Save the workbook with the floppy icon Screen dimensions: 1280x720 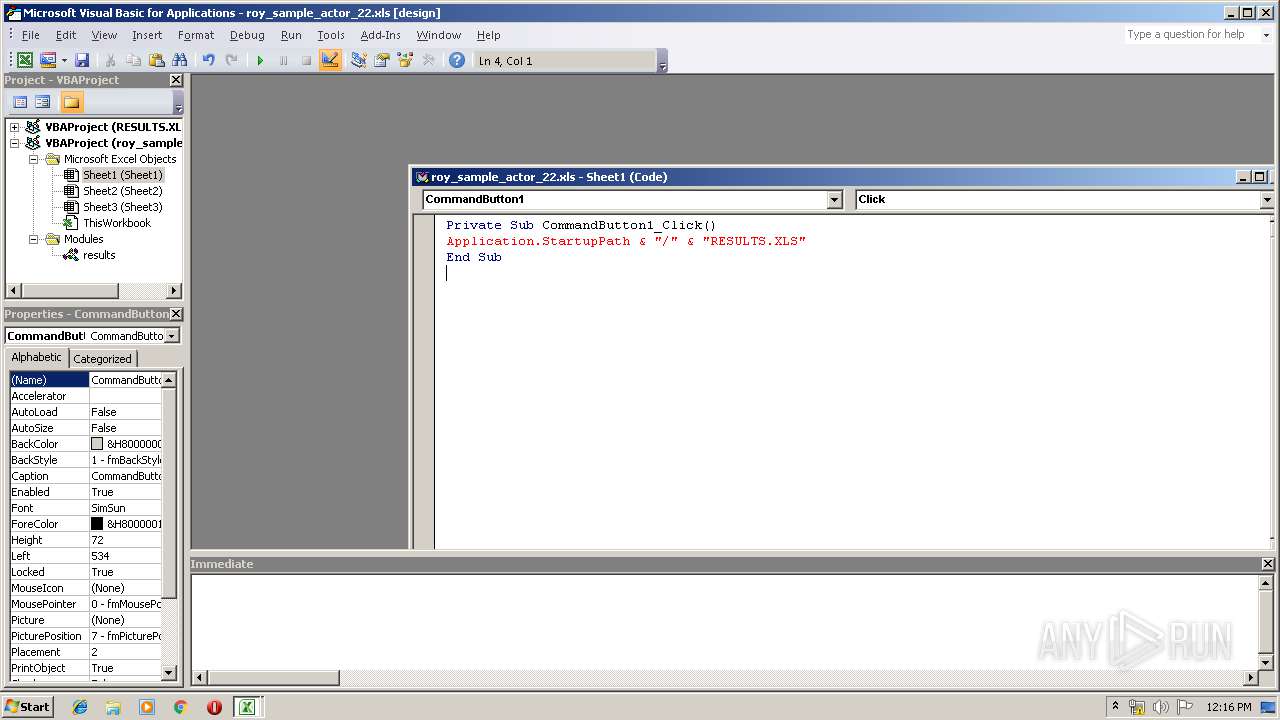tap(82, 60)
